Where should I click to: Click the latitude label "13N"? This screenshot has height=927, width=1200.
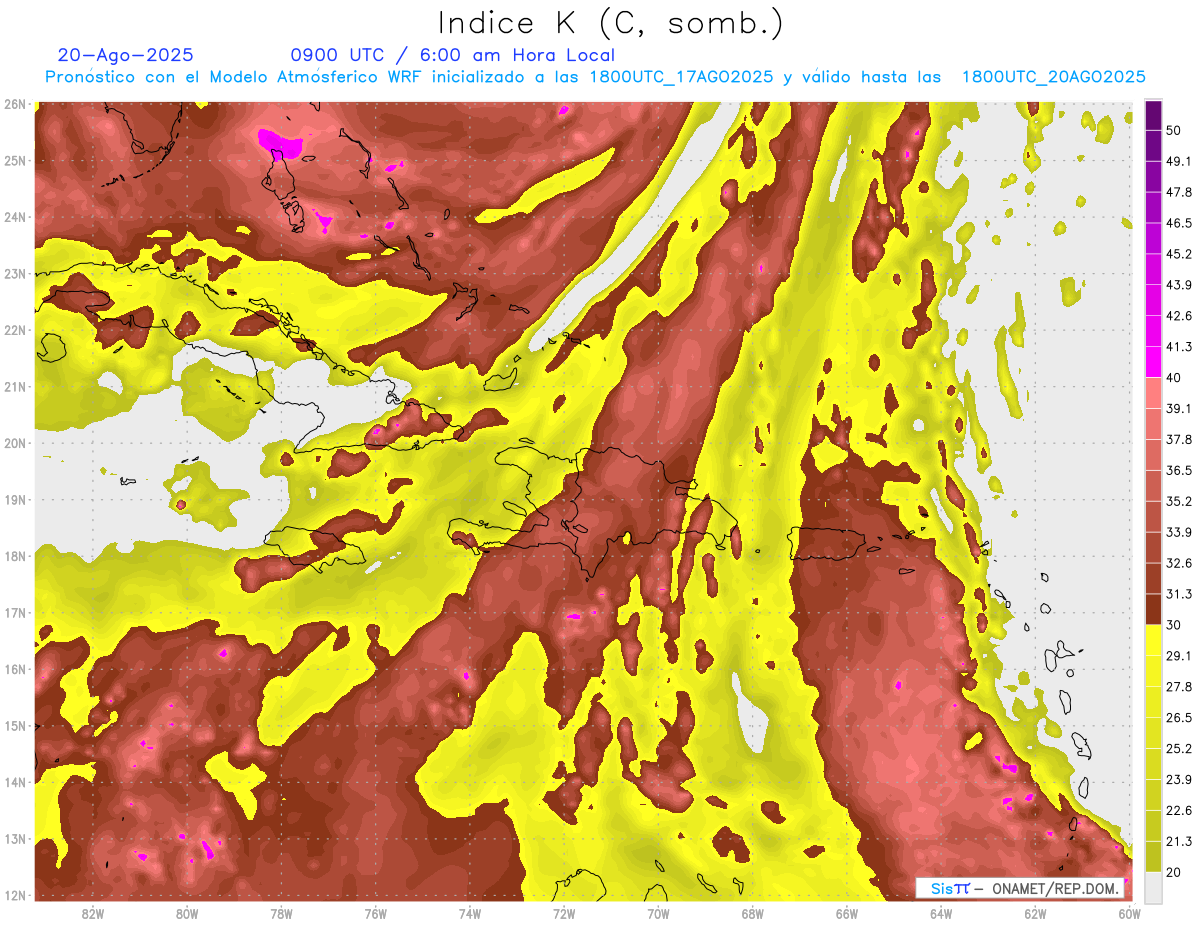coord(15,839)
